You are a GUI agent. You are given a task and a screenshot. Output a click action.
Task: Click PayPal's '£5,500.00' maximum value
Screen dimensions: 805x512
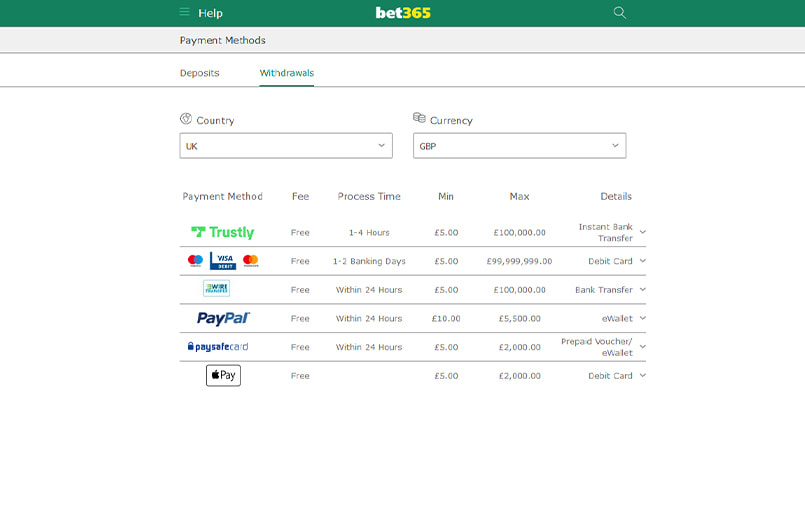click(520, 319)
